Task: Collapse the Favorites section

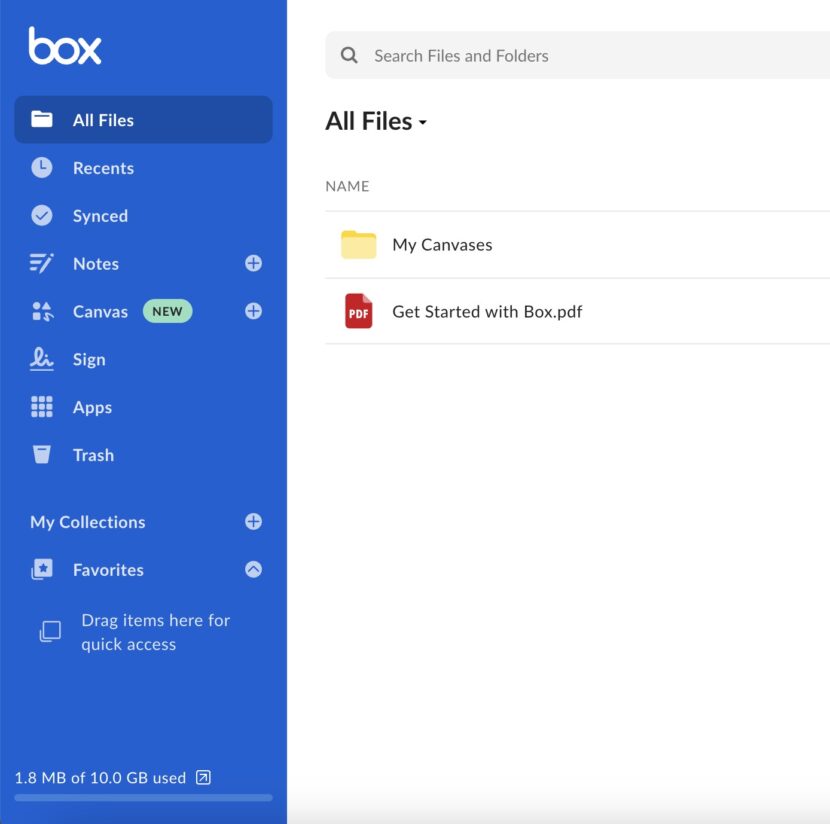Action: pyautogui.click(x=253, y=569)
